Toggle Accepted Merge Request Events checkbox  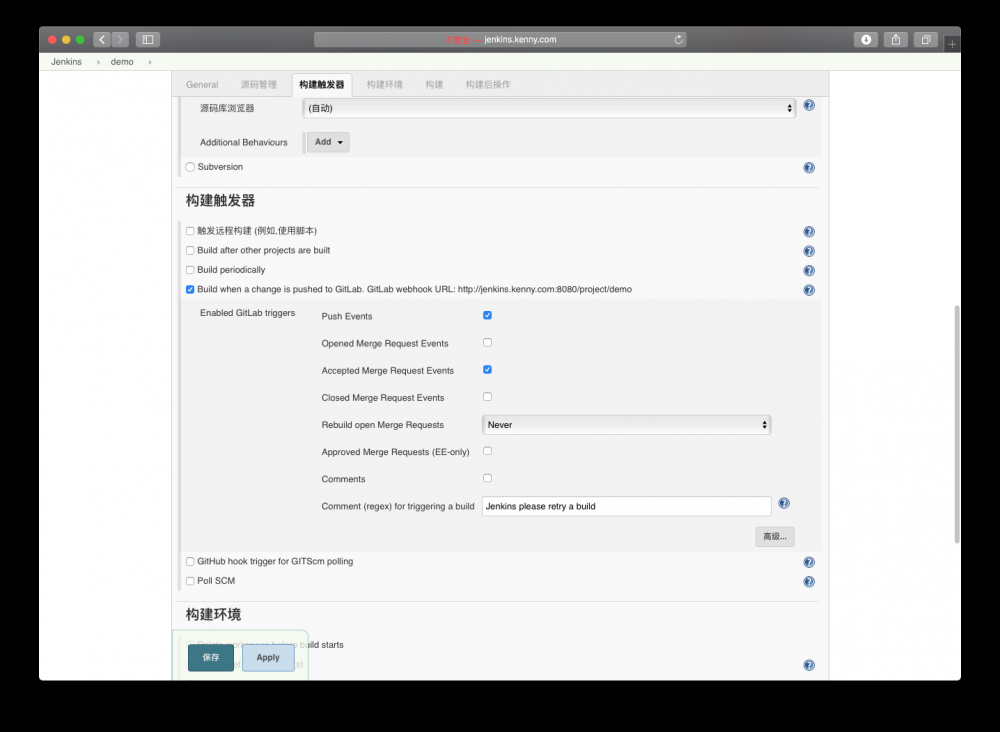pyautogui.click(x=487, y=369)
